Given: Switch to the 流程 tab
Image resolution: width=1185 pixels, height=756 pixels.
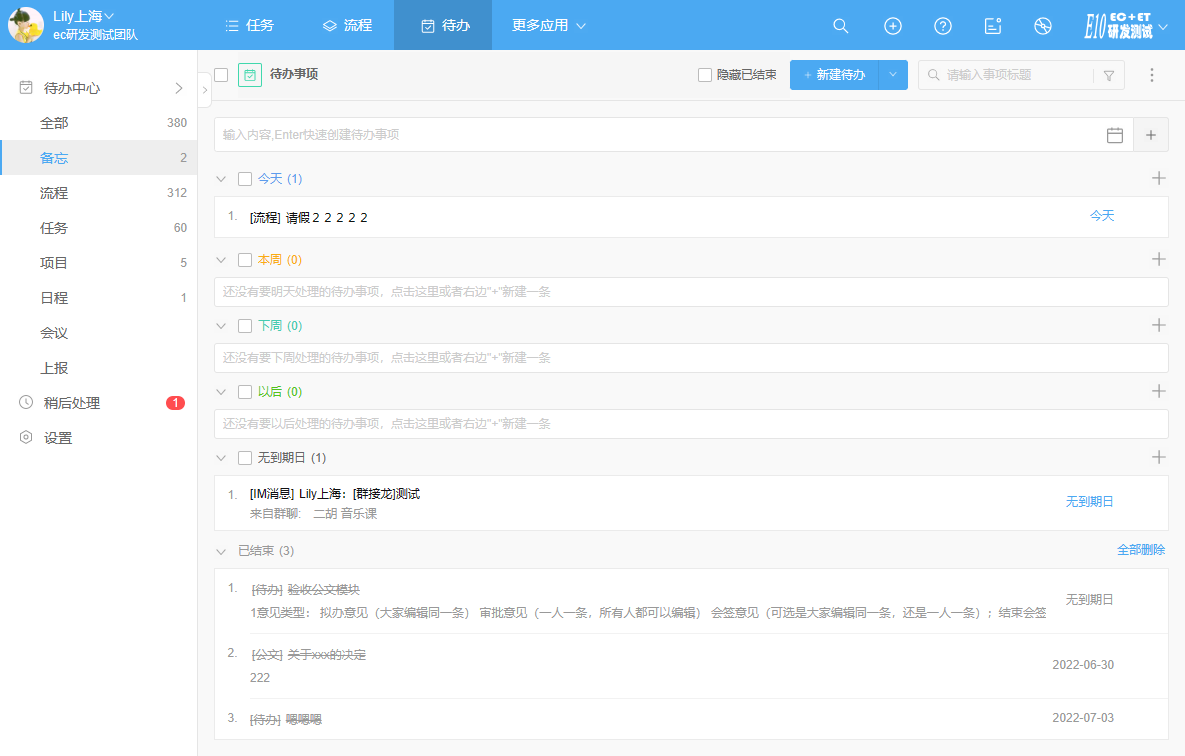Looking at the screenshot, I should (x=347, y=25).
